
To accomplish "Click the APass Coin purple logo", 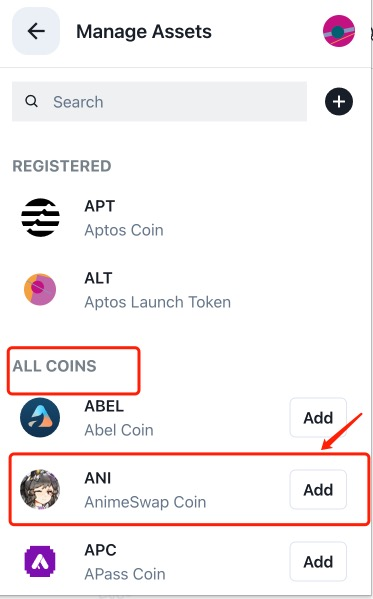I will coord(40,561).
